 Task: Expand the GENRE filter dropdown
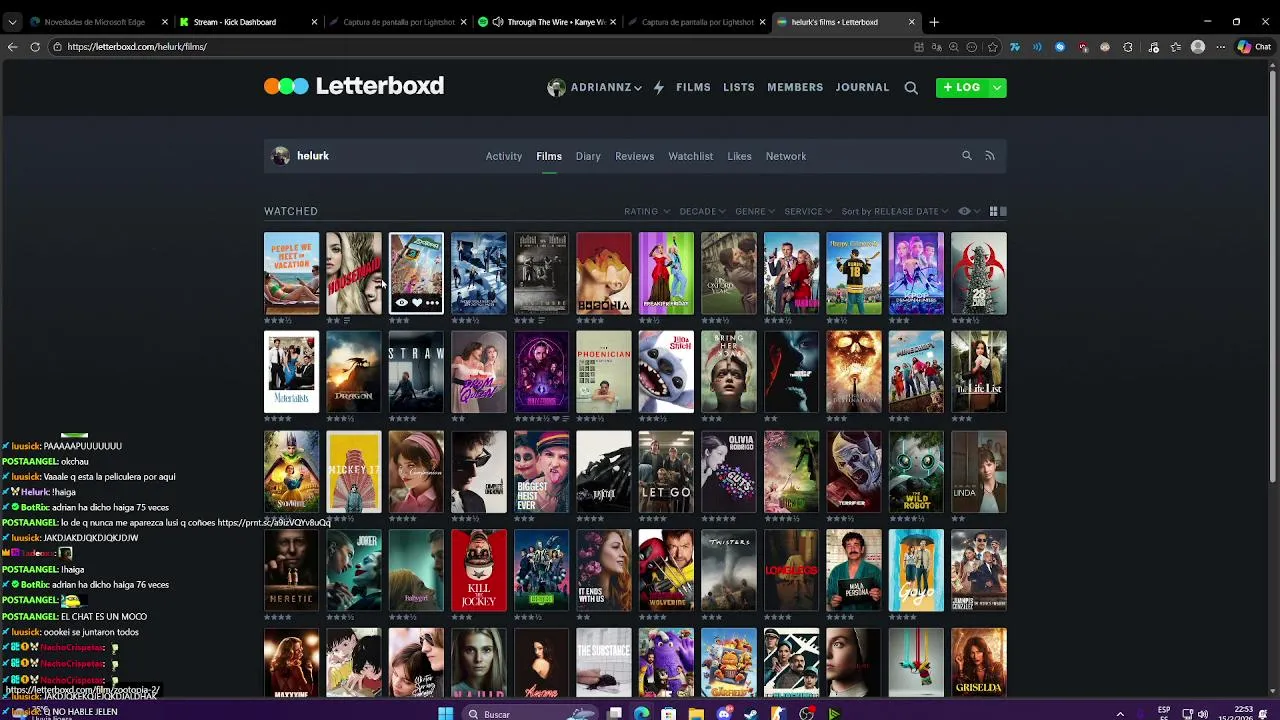click(x=755, y=211)
